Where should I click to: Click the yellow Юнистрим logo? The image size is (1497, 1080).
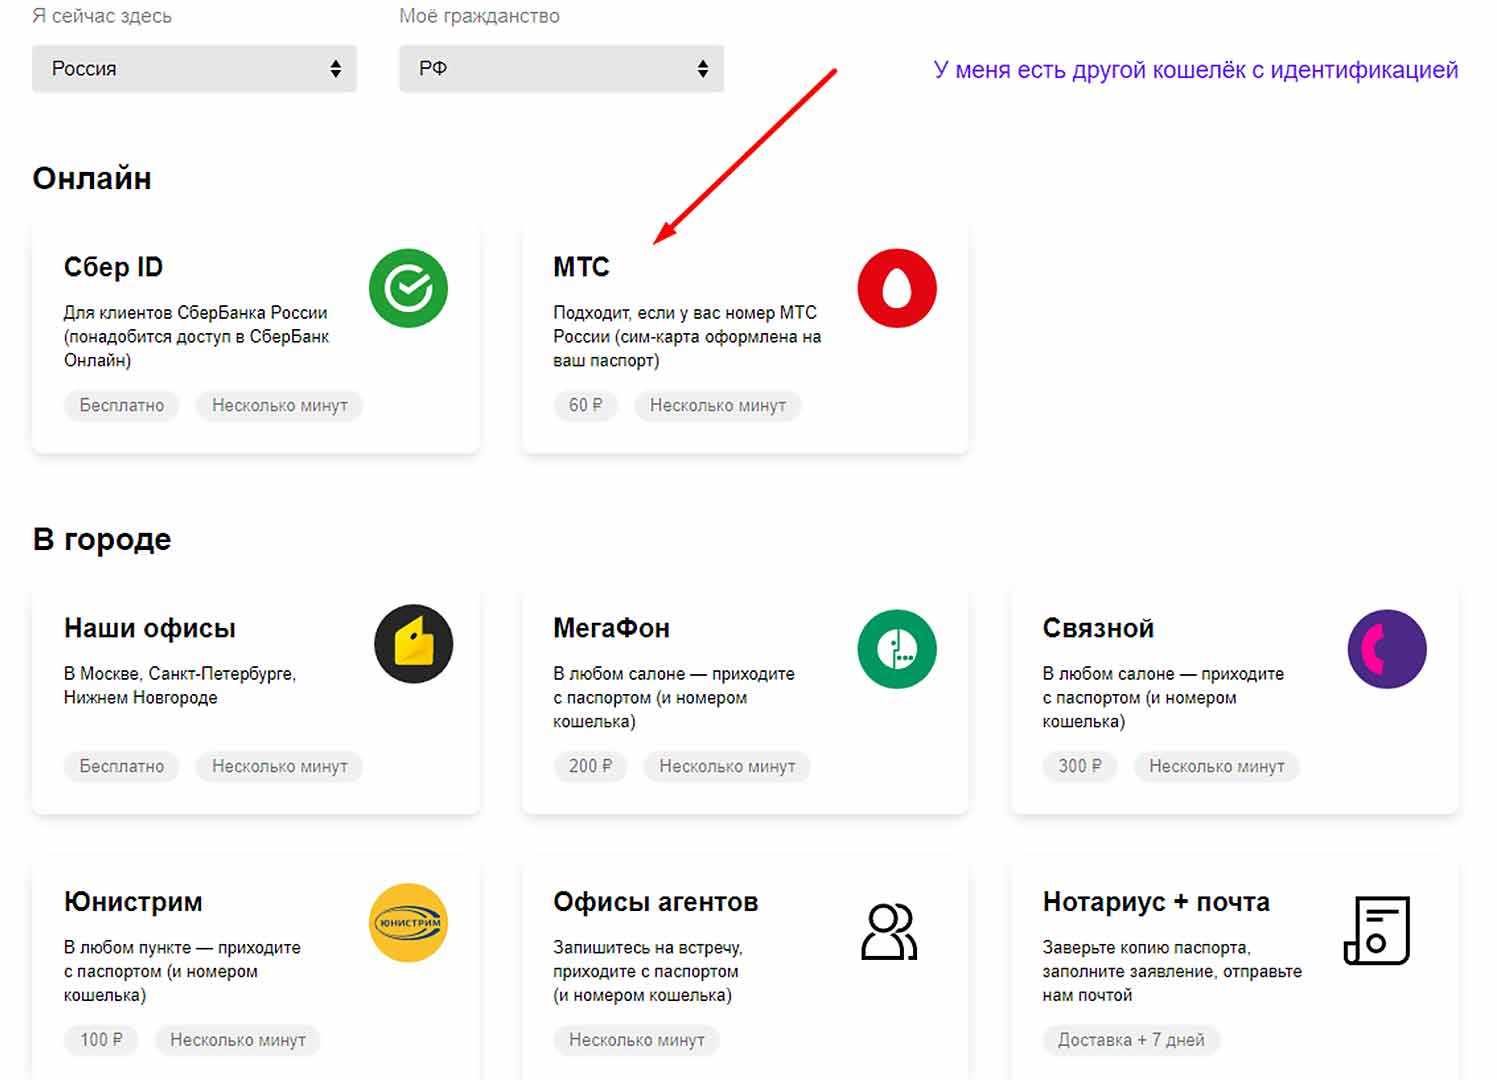tap(408, 923)
